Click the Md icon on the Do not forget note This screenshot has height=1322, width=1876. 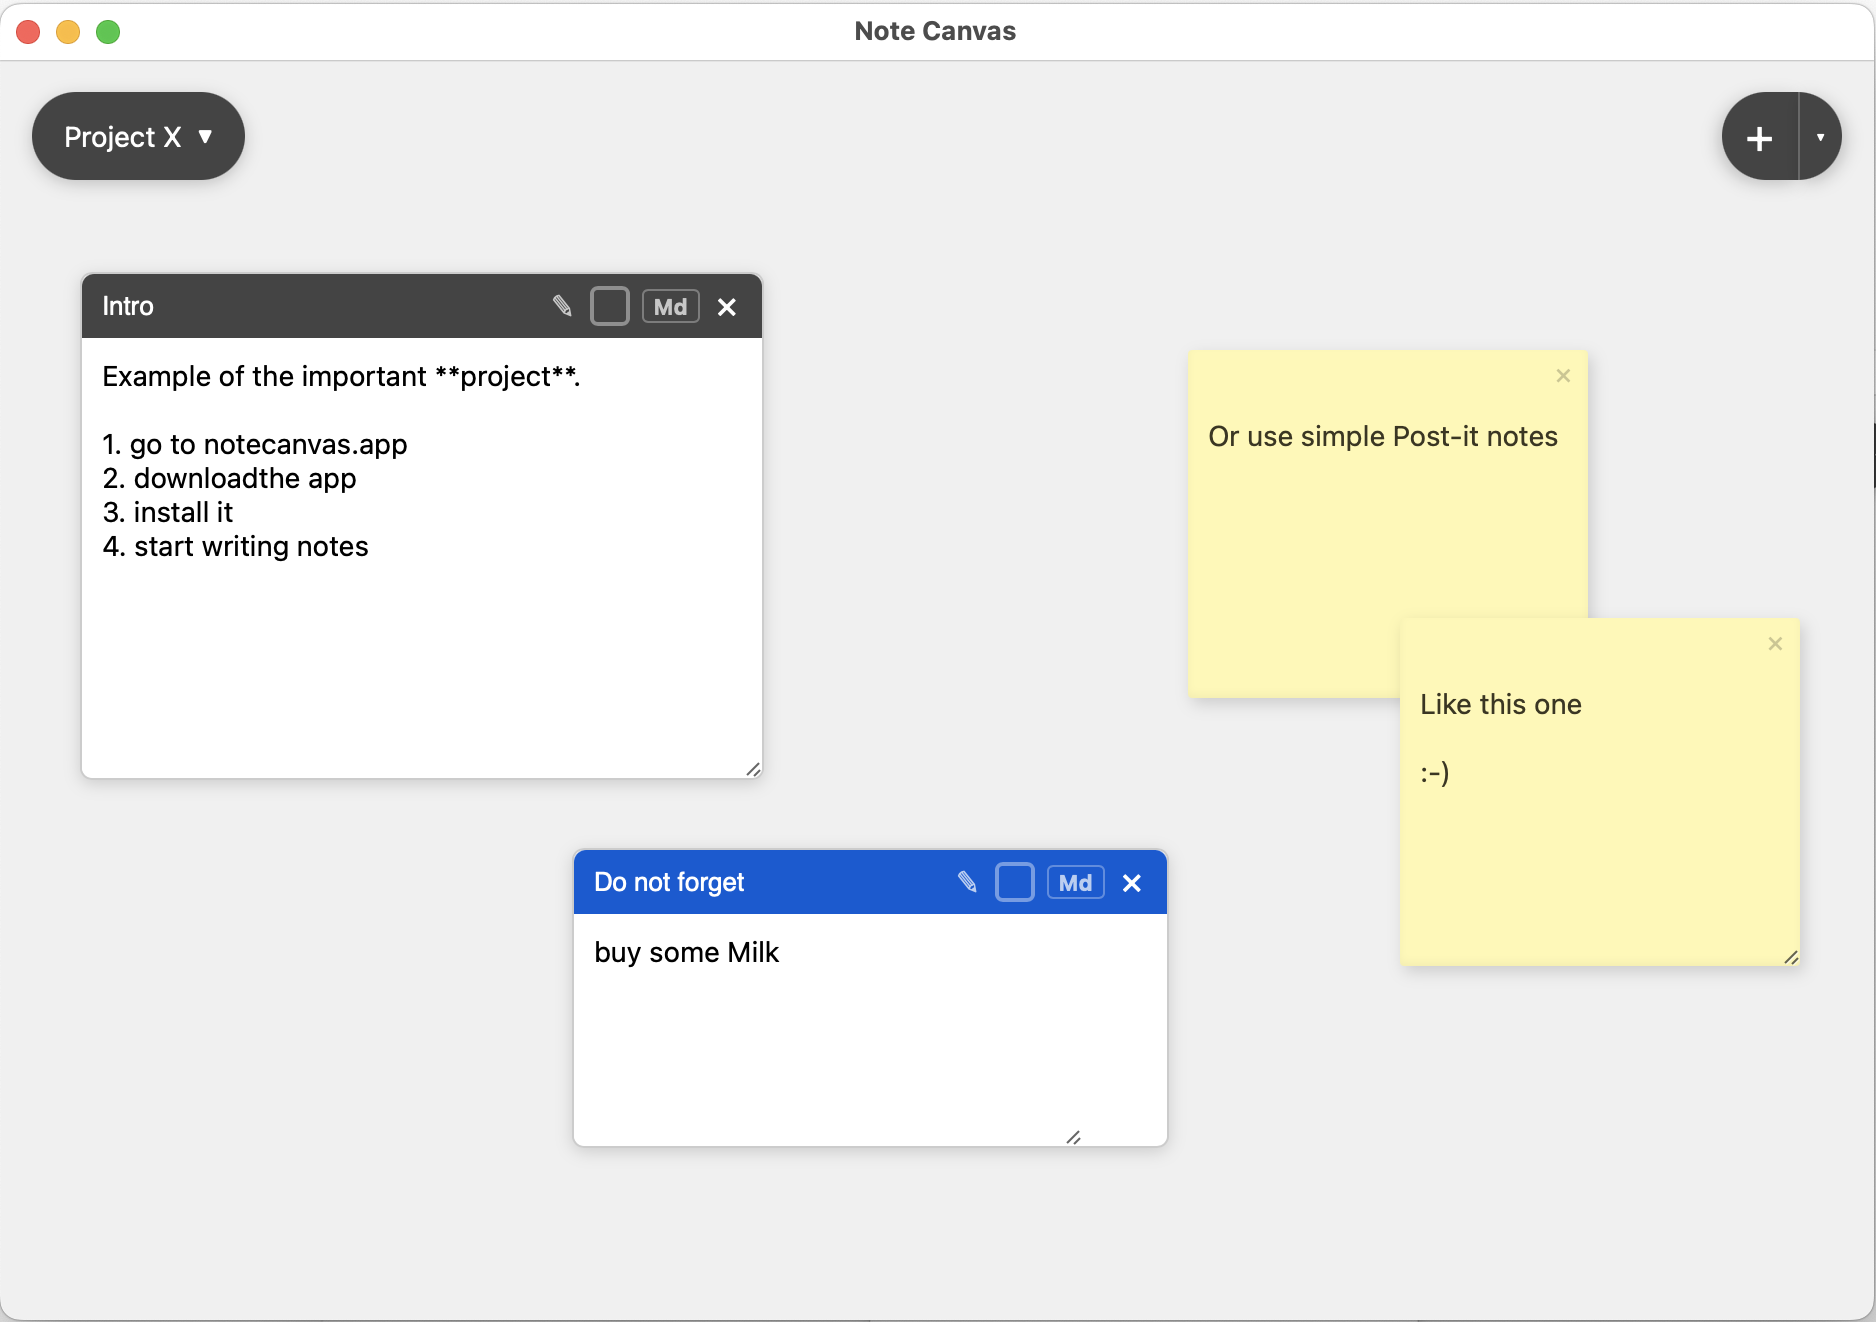[1074, 882]
